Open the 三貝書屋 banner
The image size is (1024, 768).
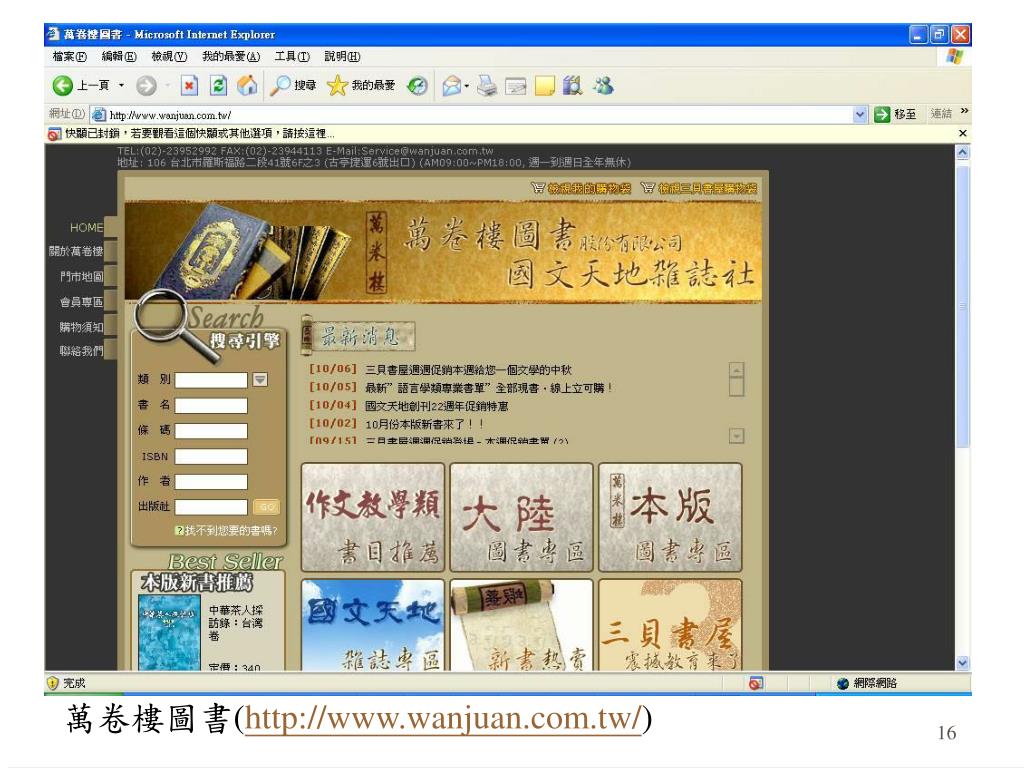(671, 624)
